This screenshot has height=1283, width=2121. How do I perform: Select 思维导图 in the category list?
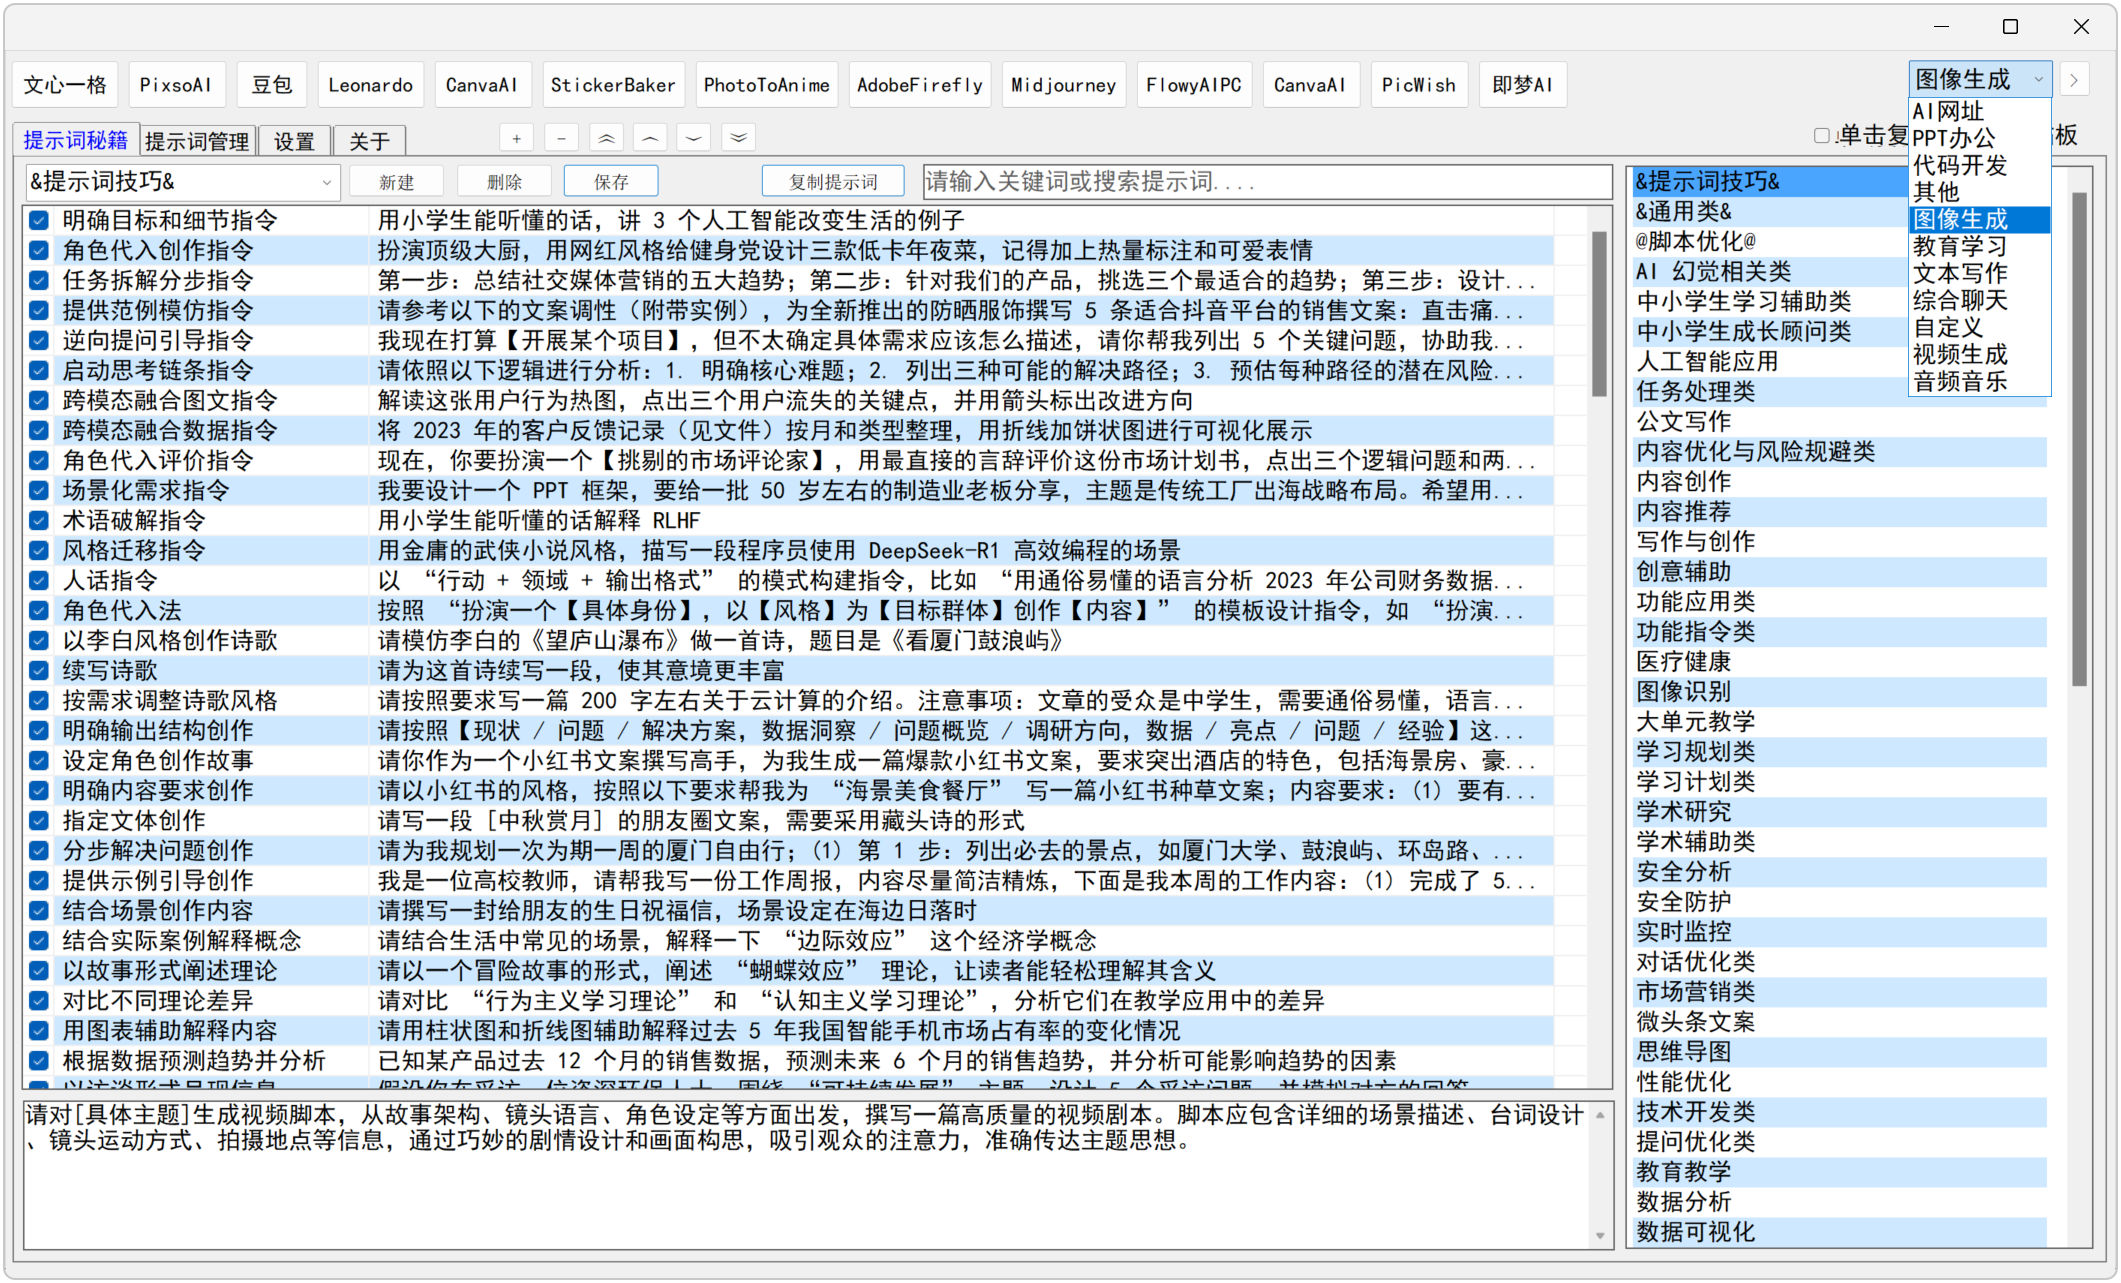tap(1840, 1052)
